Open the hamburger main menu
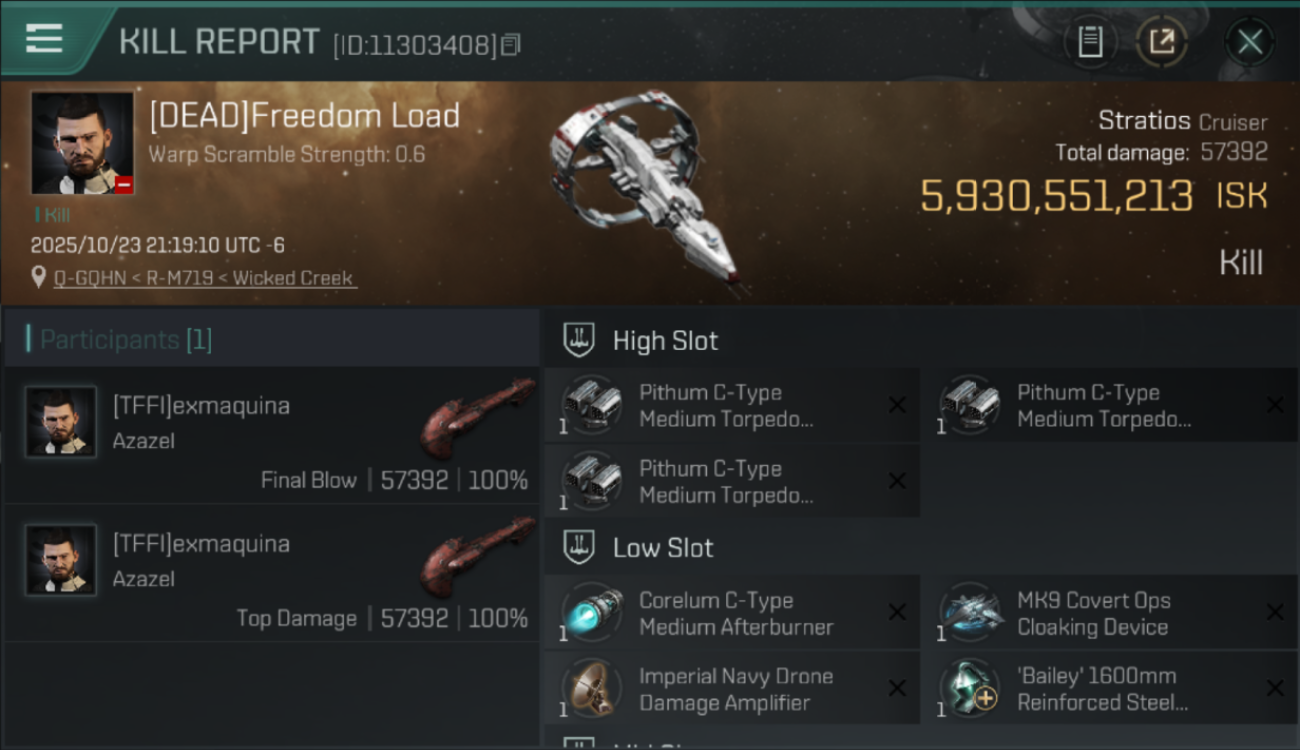The height and width of the screenshot is (750, 1300). (45, 40)
